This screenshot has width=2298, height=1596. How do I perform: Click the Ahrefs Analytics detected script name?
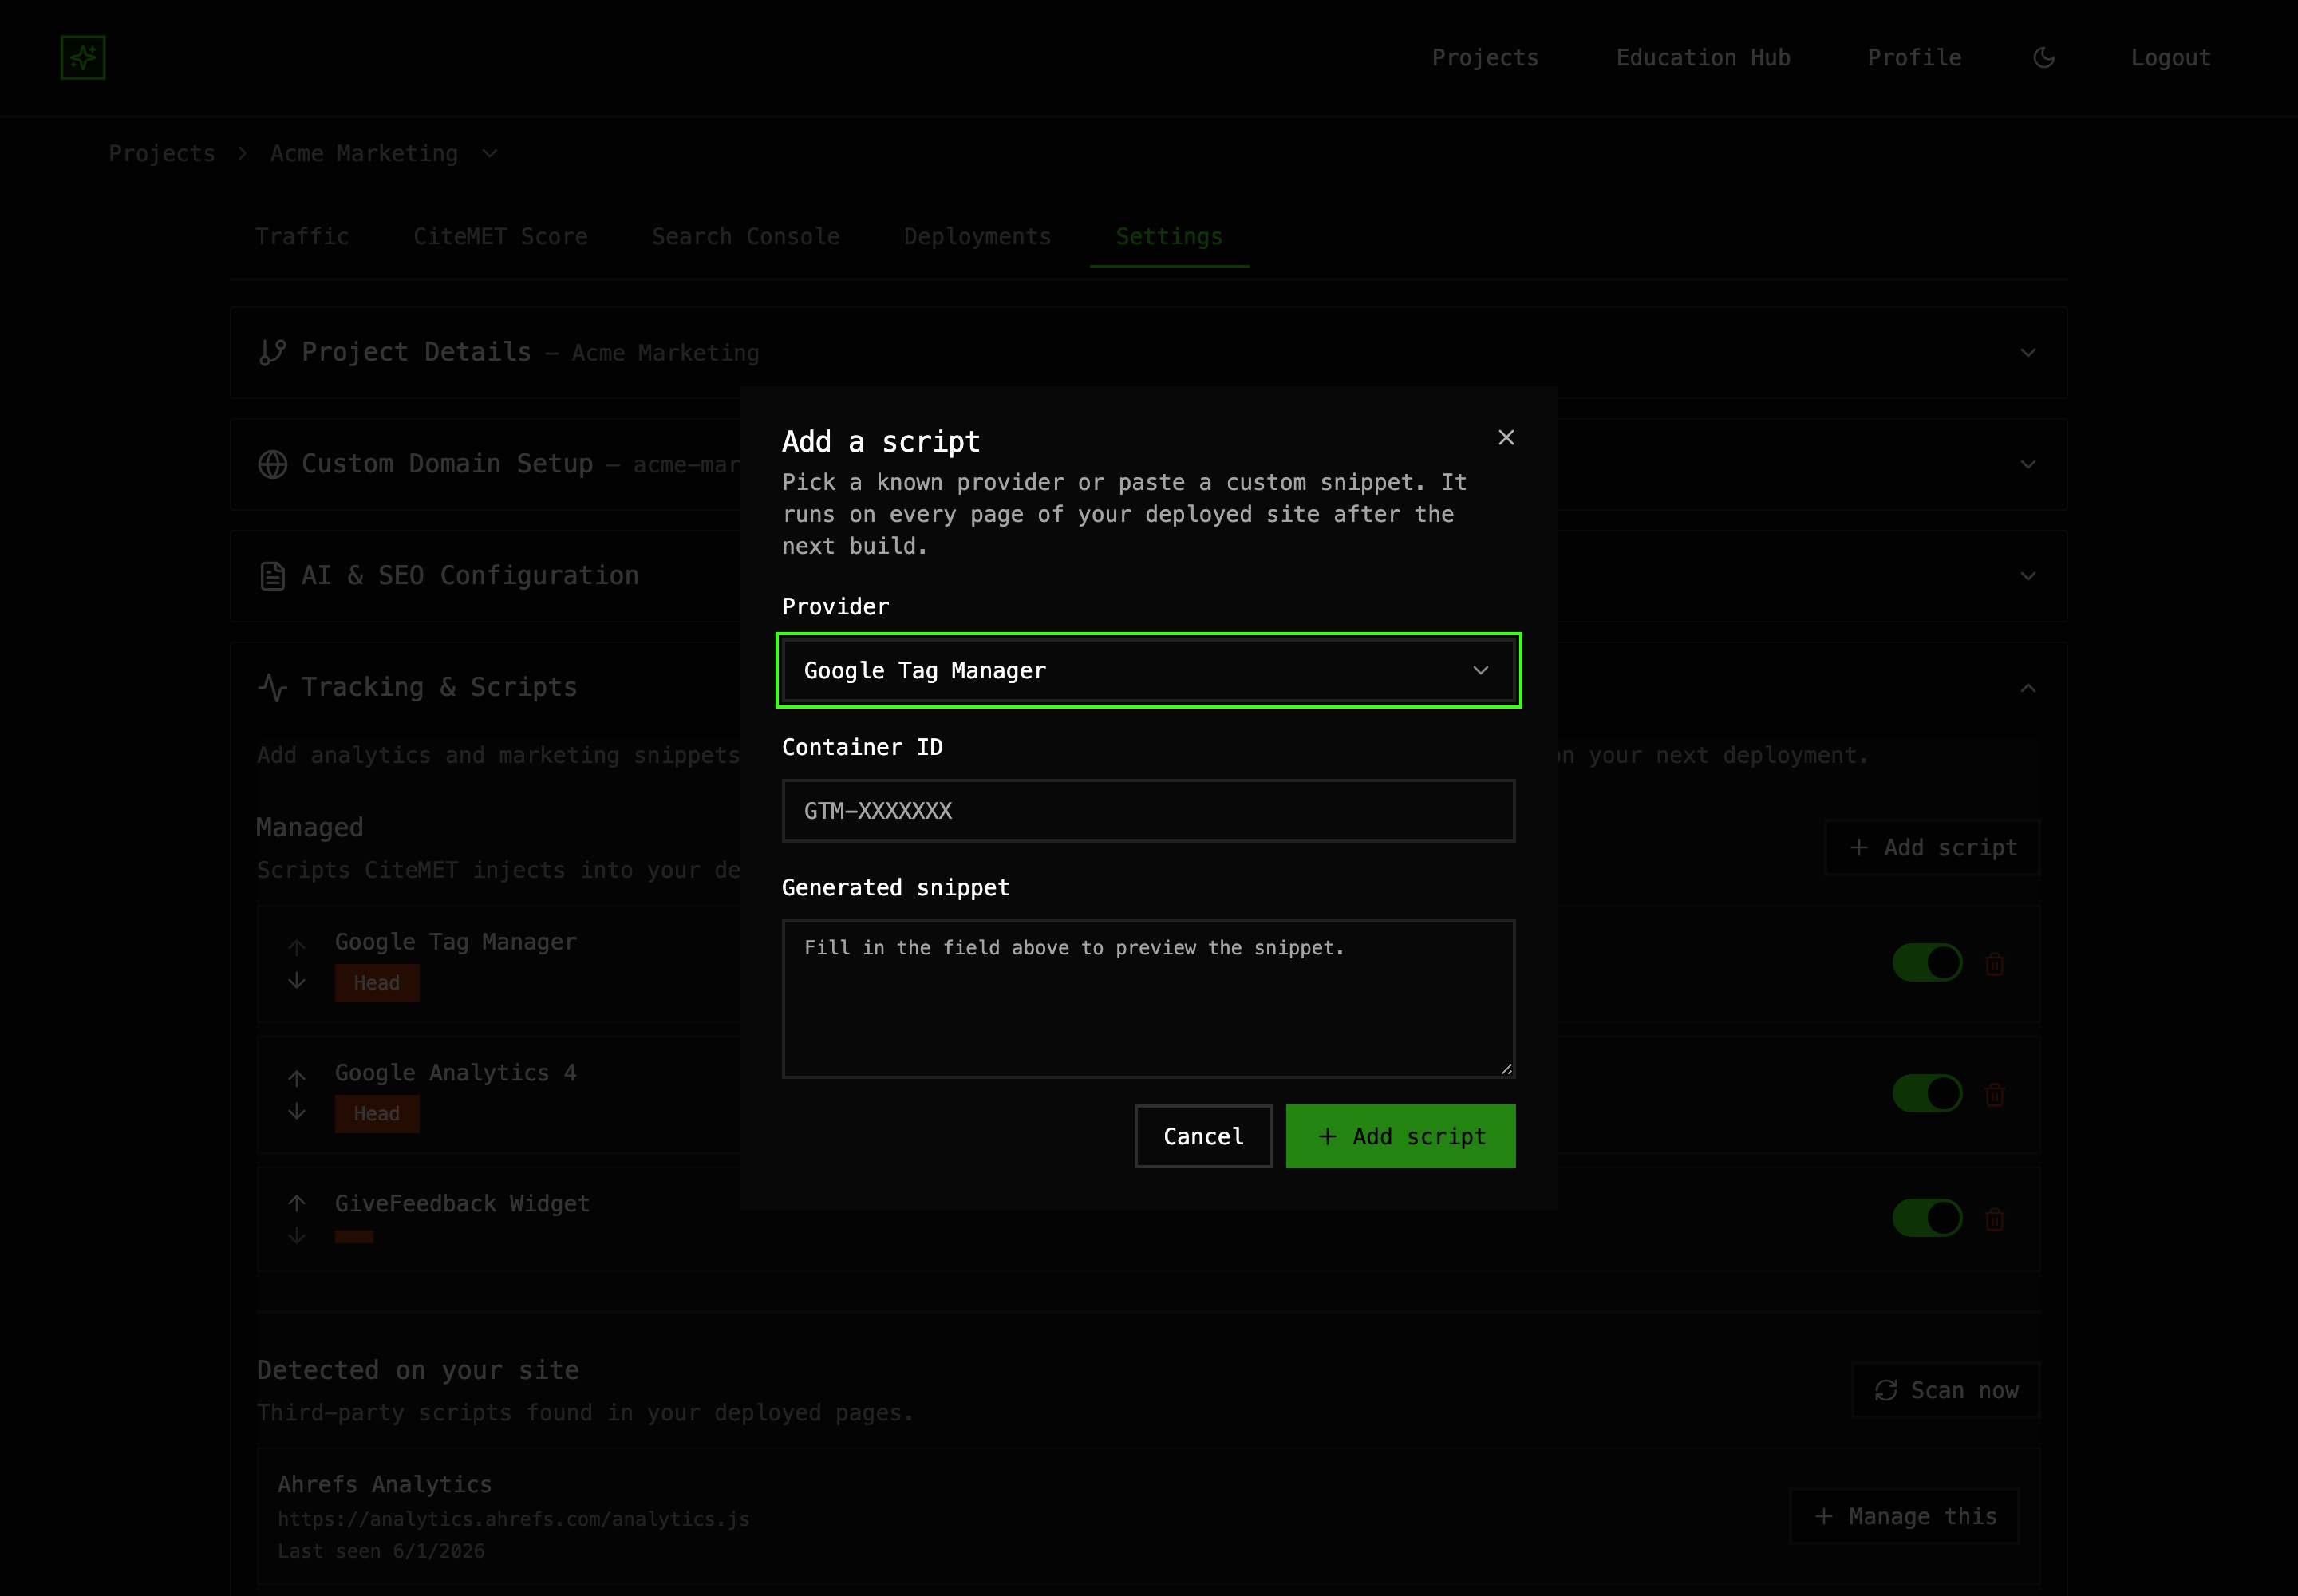[x=384, y=1484]
